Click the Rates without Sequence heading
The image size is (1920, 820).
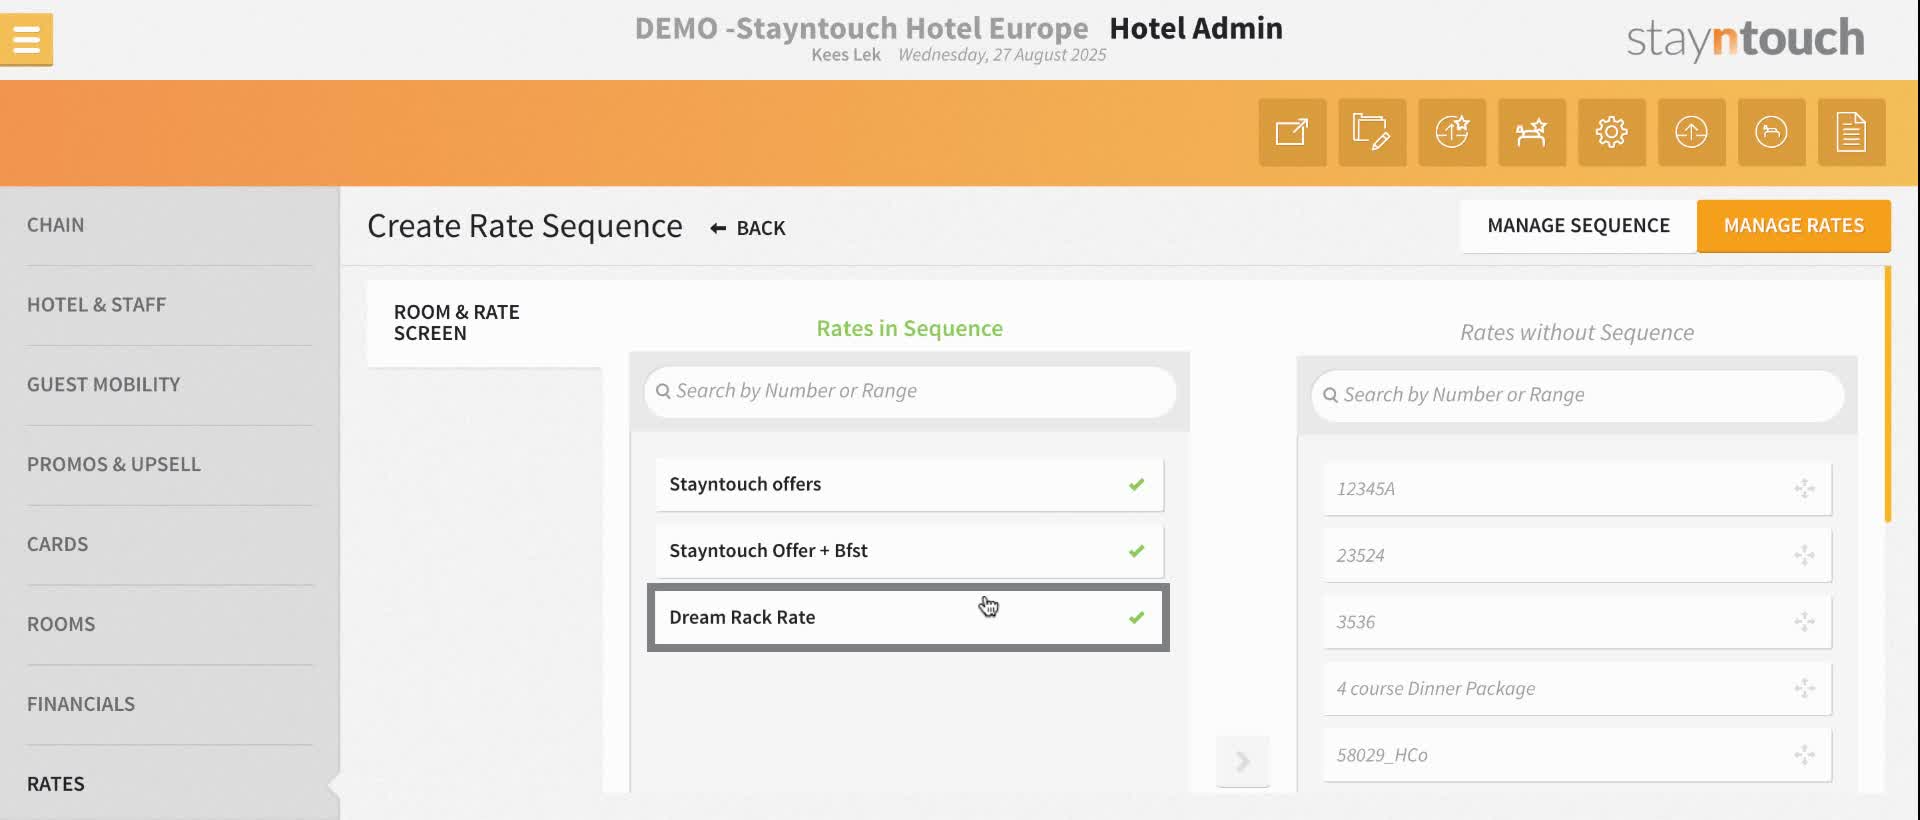point(1577,332)
